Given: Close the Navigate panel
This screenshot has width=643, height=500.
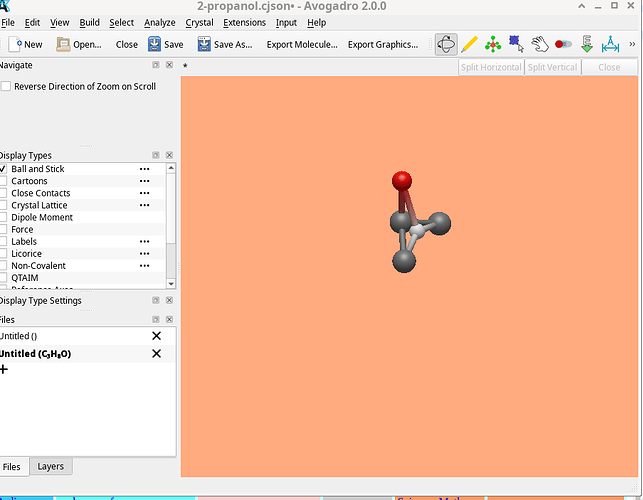Looking at the screenshot, I should point(169,65).
